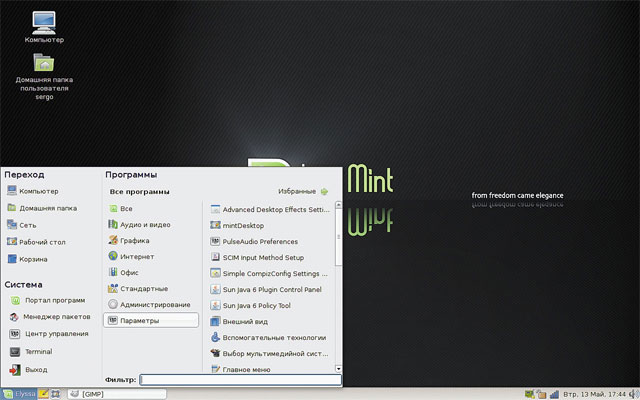Click the Фильтр search field
This screenshot has height=400, width=640.
(241, 380)
